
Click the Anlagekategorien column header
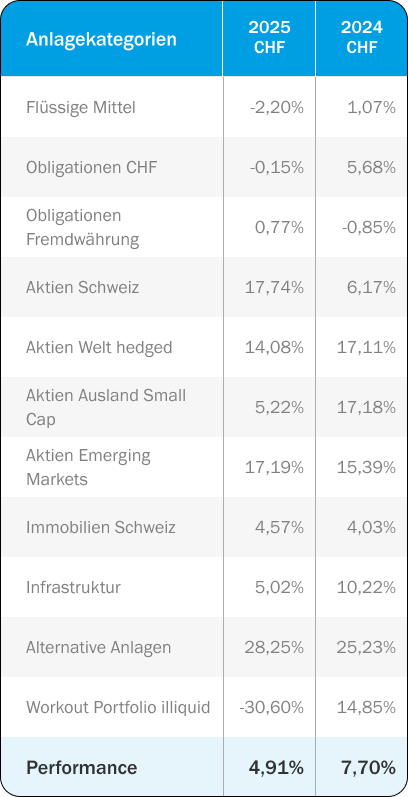pos(101,39)
